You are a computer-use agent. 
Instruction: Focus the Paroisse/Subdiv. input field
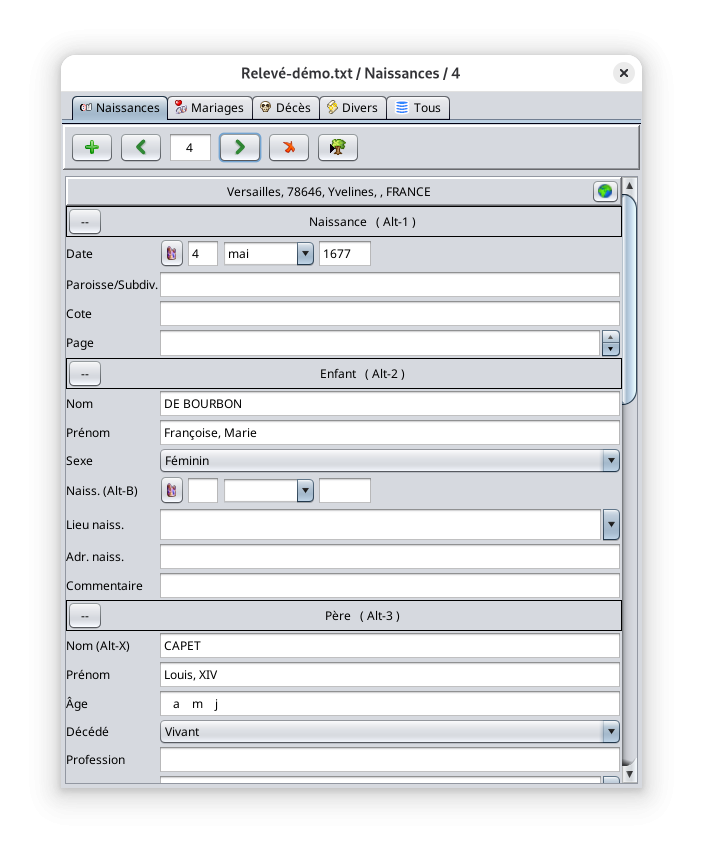(390, 285)
